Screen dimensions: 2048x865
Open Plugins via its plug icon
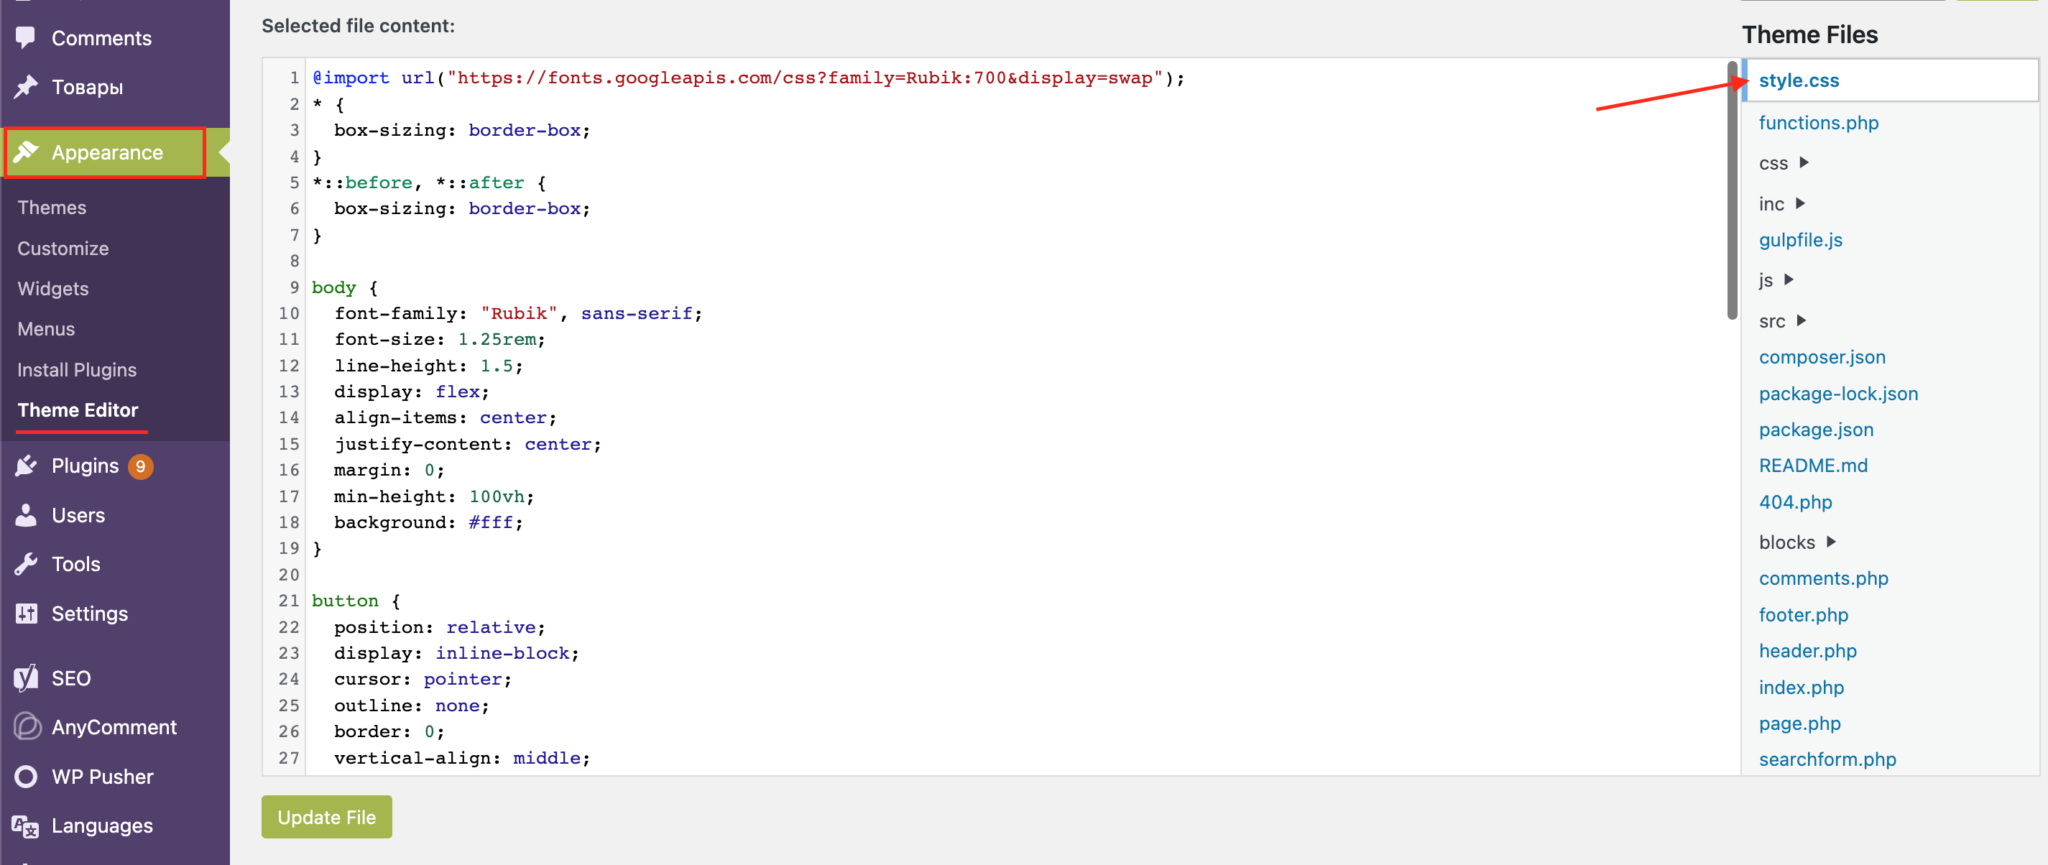coord(28,465)
